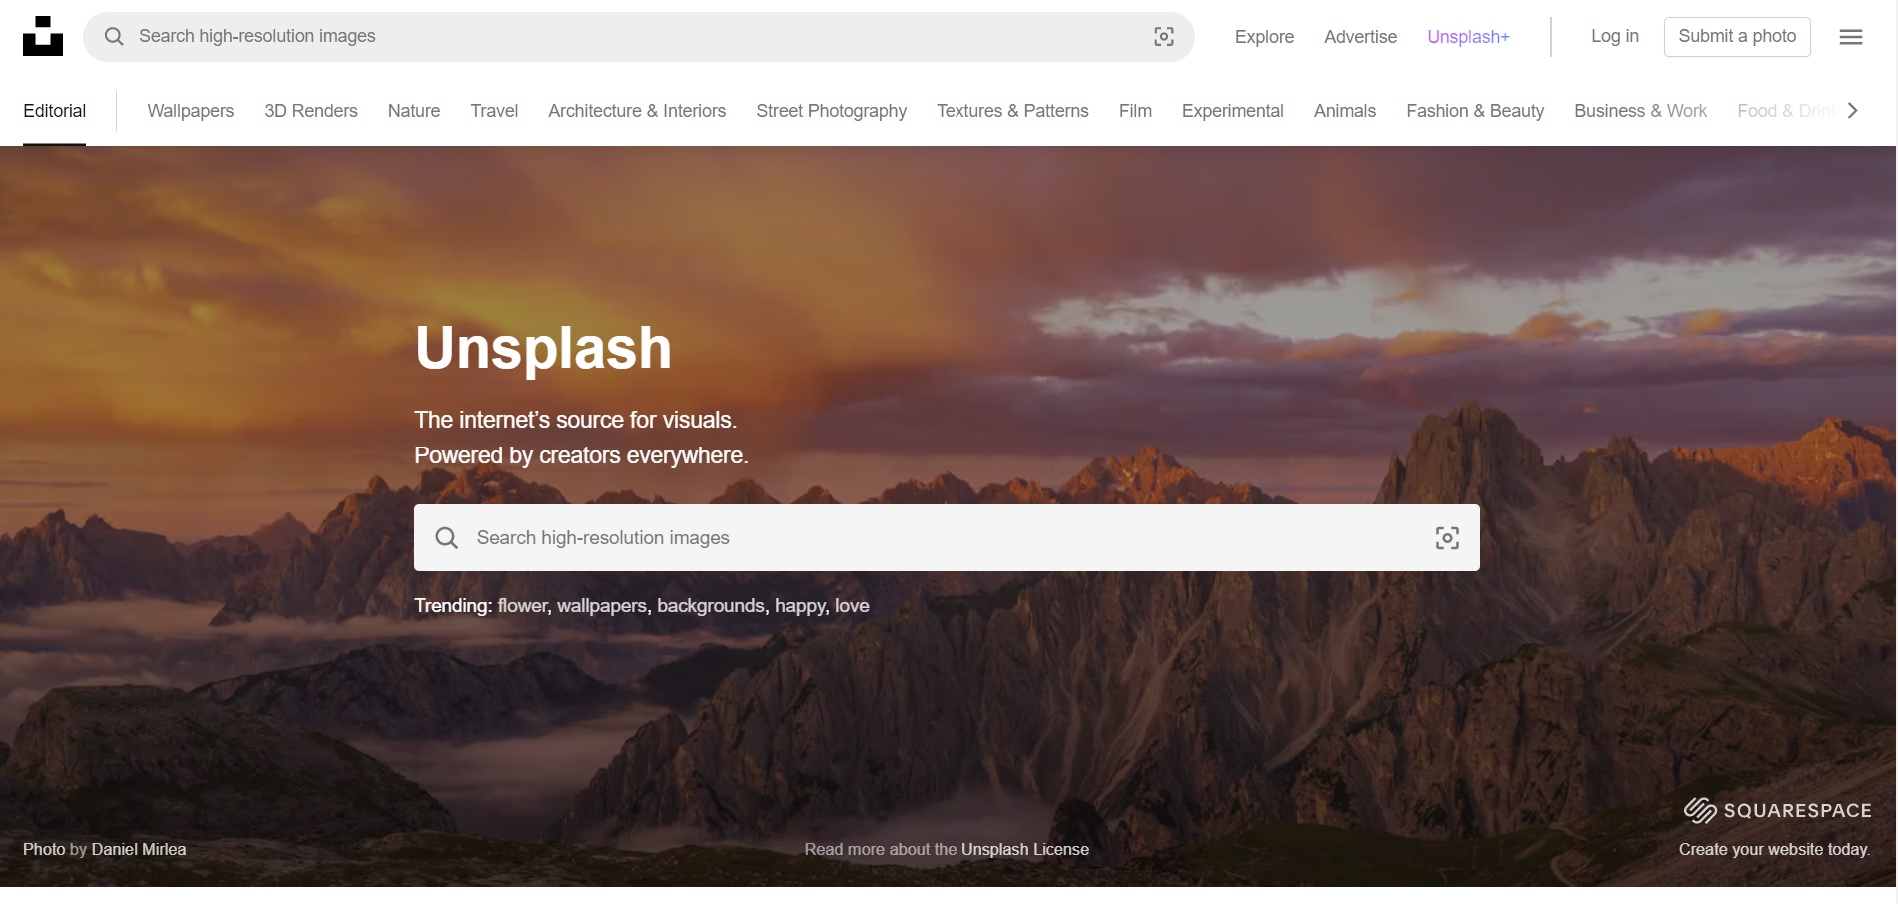Open Business & Work category
The width and height of the screenshot is (1898, 904).
click(1641, 111)
